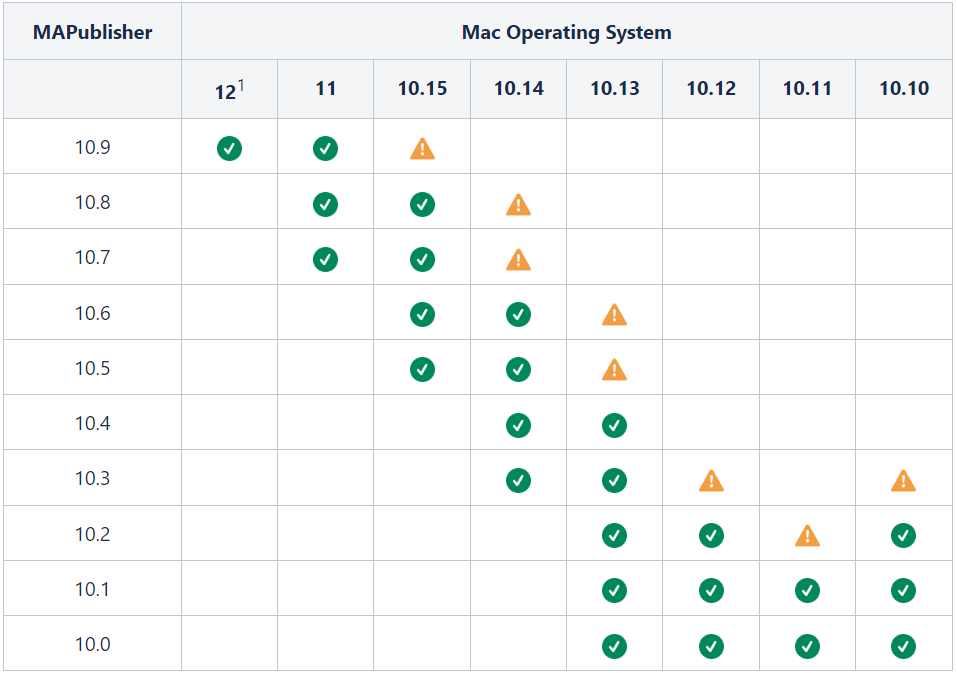
Task: Click the green check for MAPublisher 10.6 on 10.15
Action: [x=422, y=314]
